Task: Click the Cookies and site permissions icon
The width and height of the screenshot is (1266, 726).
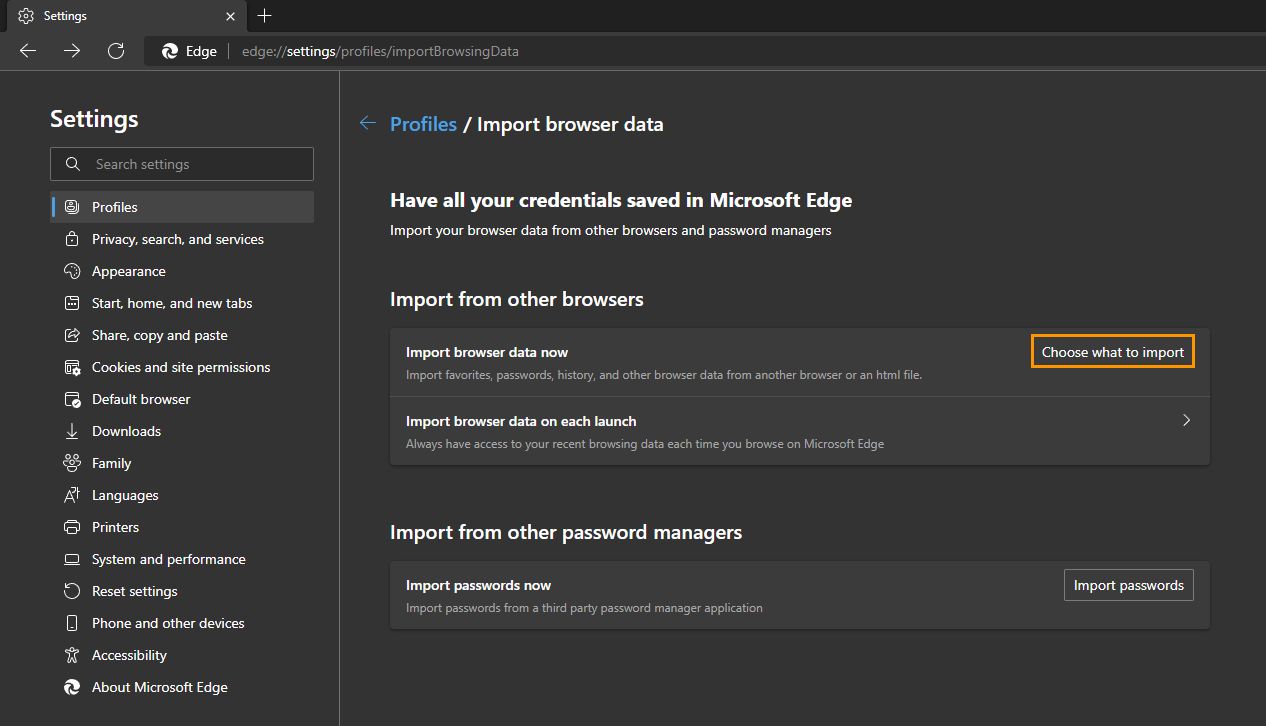Action: pyautogui.click(x=72, y=367)
